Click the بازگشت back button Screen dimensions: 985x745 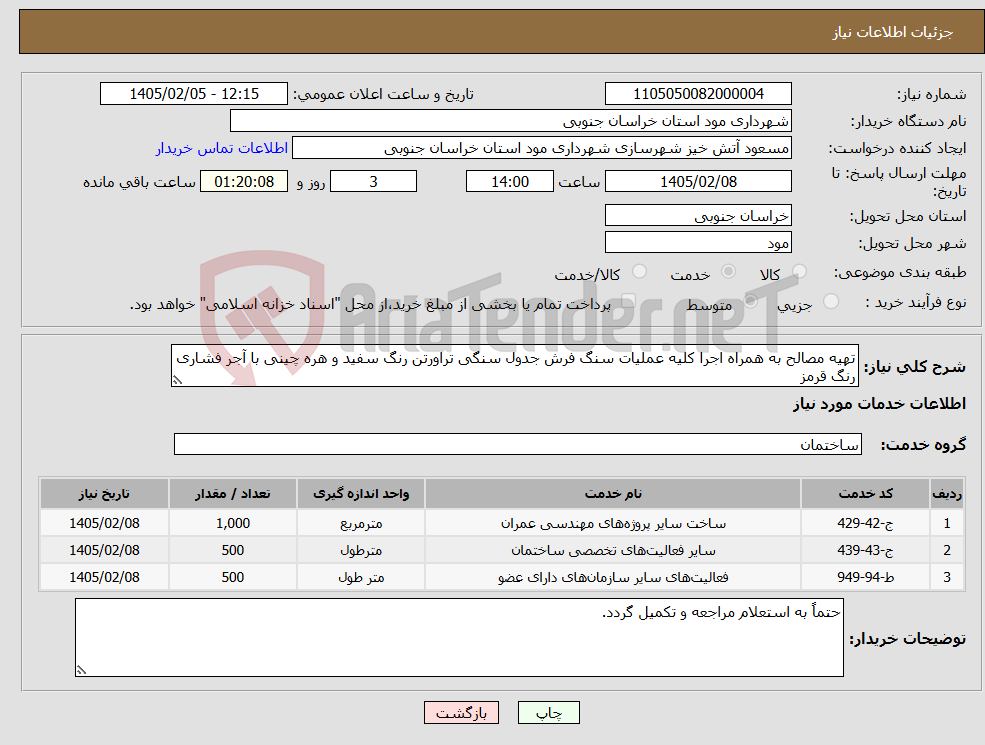coord(461,713)
